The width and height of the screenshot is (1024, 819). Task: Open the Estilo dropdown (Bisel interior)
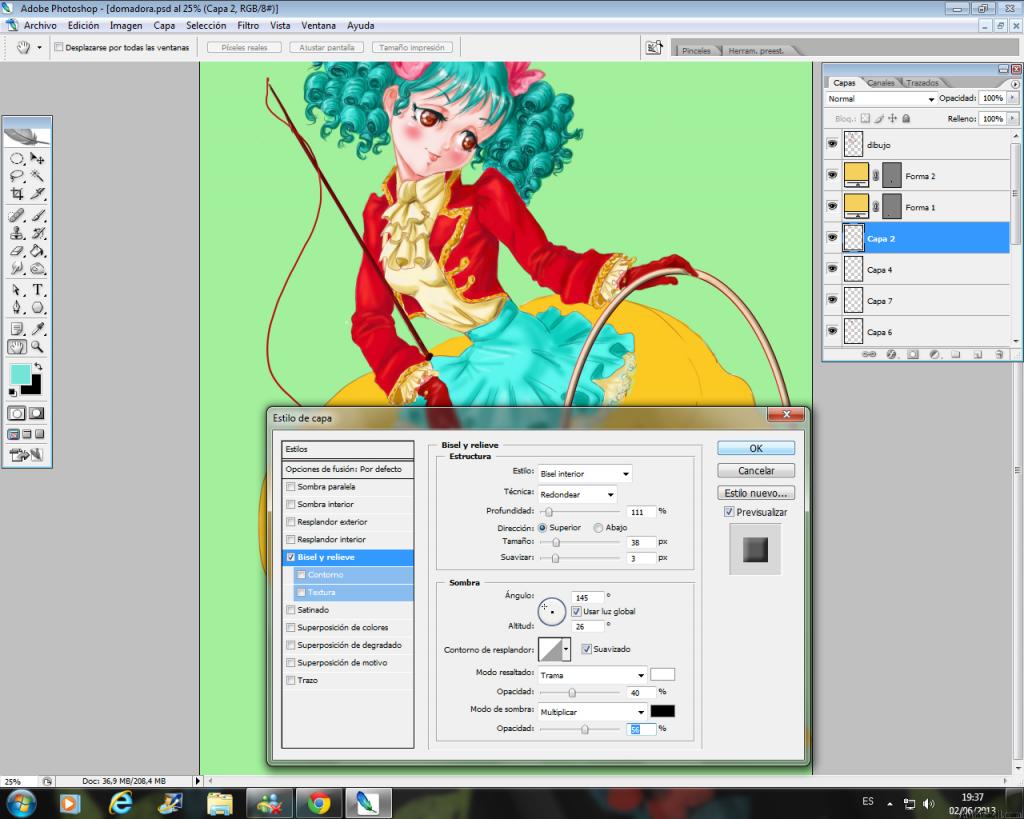point(584,474)
